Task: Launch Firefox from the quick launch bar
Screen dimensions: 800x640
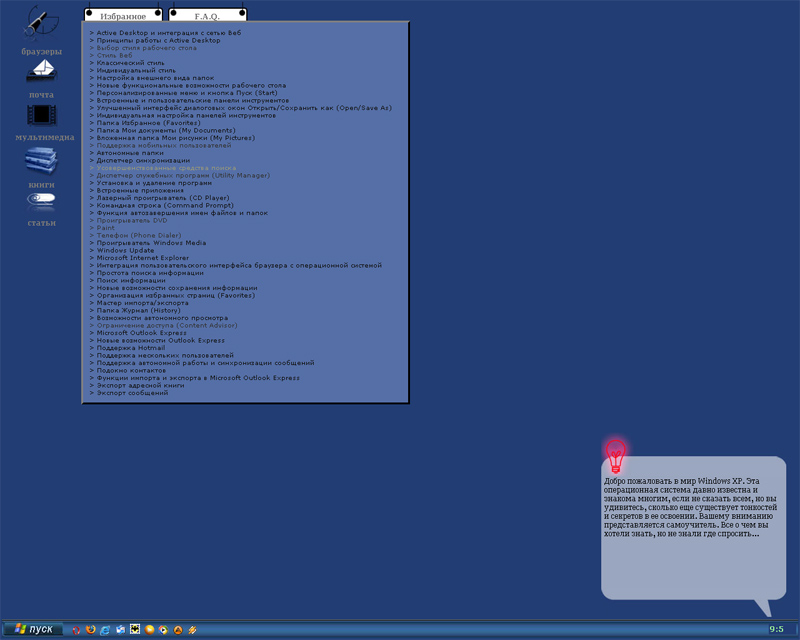Action: (90, 629)
